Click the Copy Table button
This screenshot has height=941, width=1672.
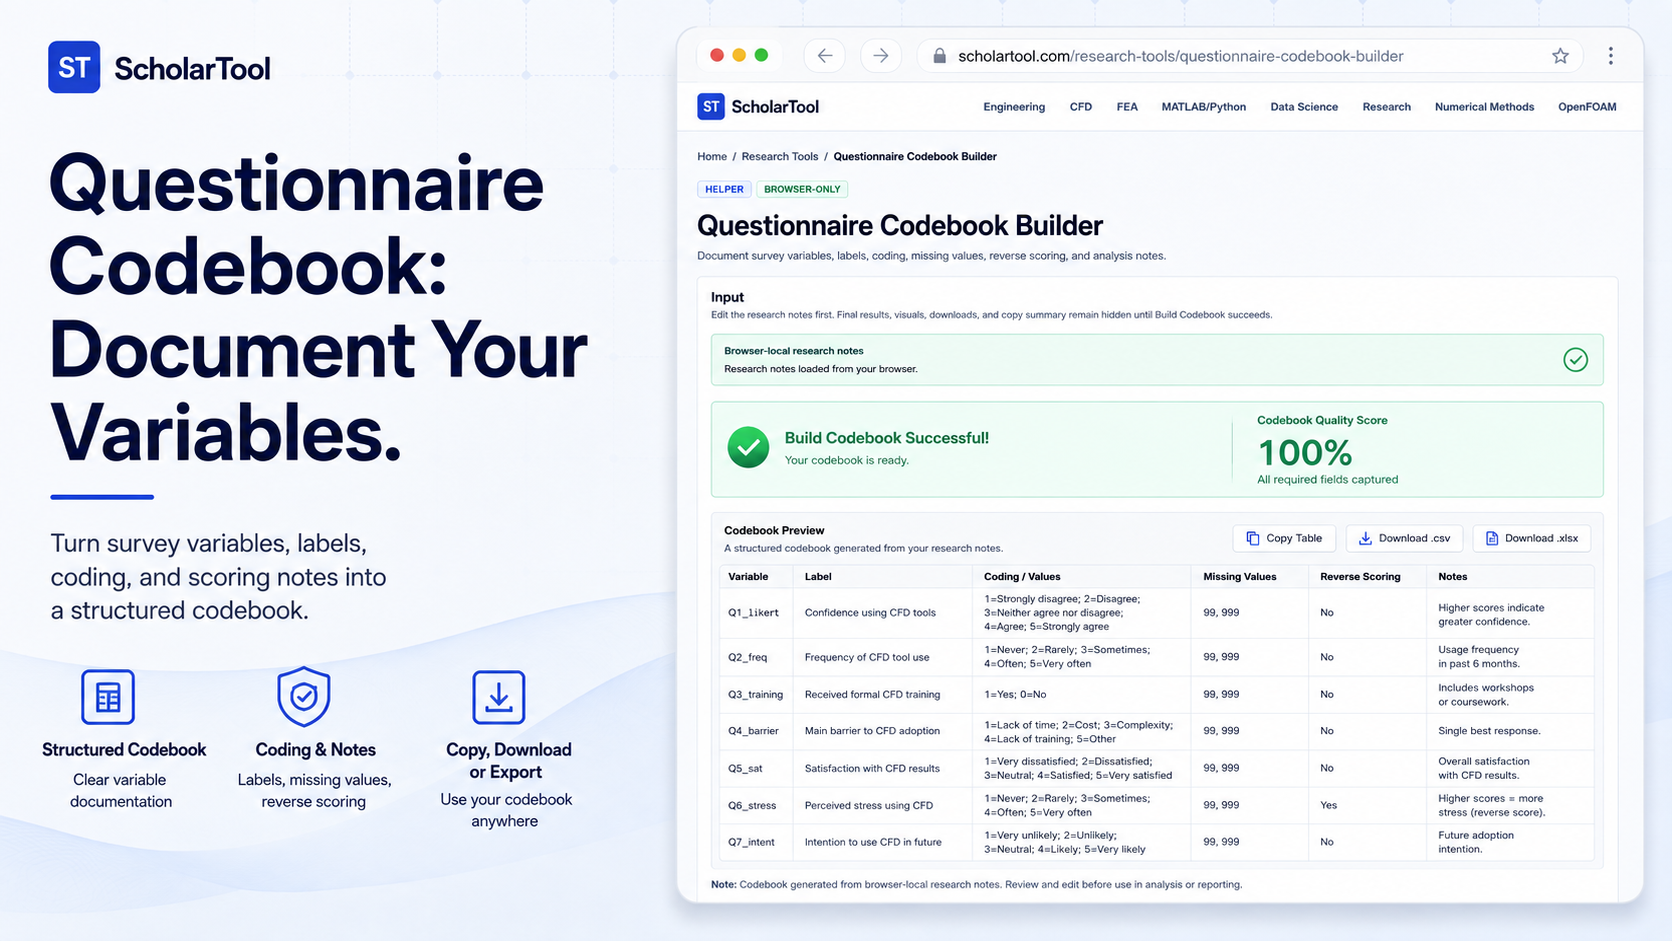(x=1284, y=538)
